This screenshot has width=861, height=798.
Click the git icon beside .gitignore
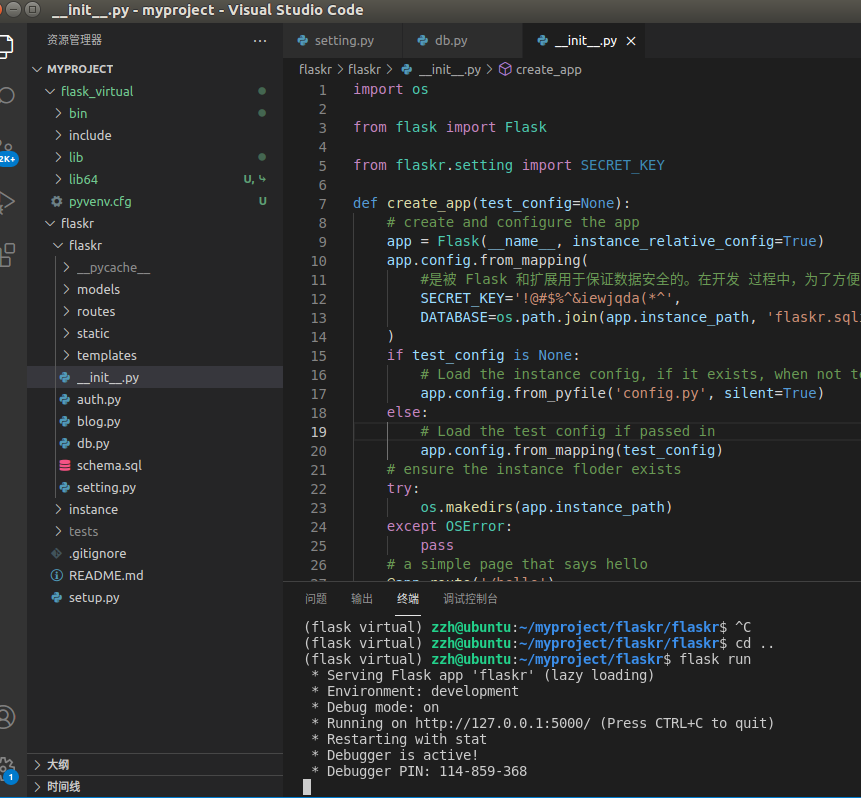(x=57, y=554)
